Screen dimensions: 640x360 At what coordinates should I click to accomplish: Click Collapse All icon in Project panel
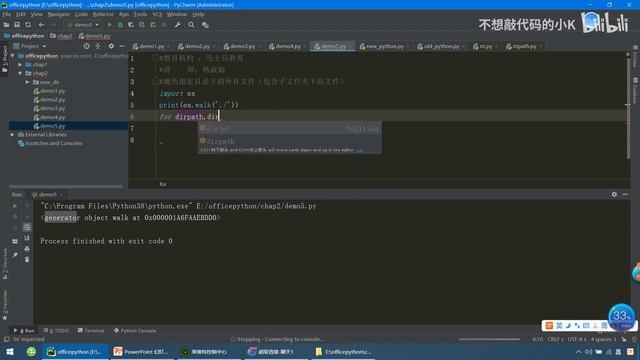pyautogui.click(x=98, y=46)
